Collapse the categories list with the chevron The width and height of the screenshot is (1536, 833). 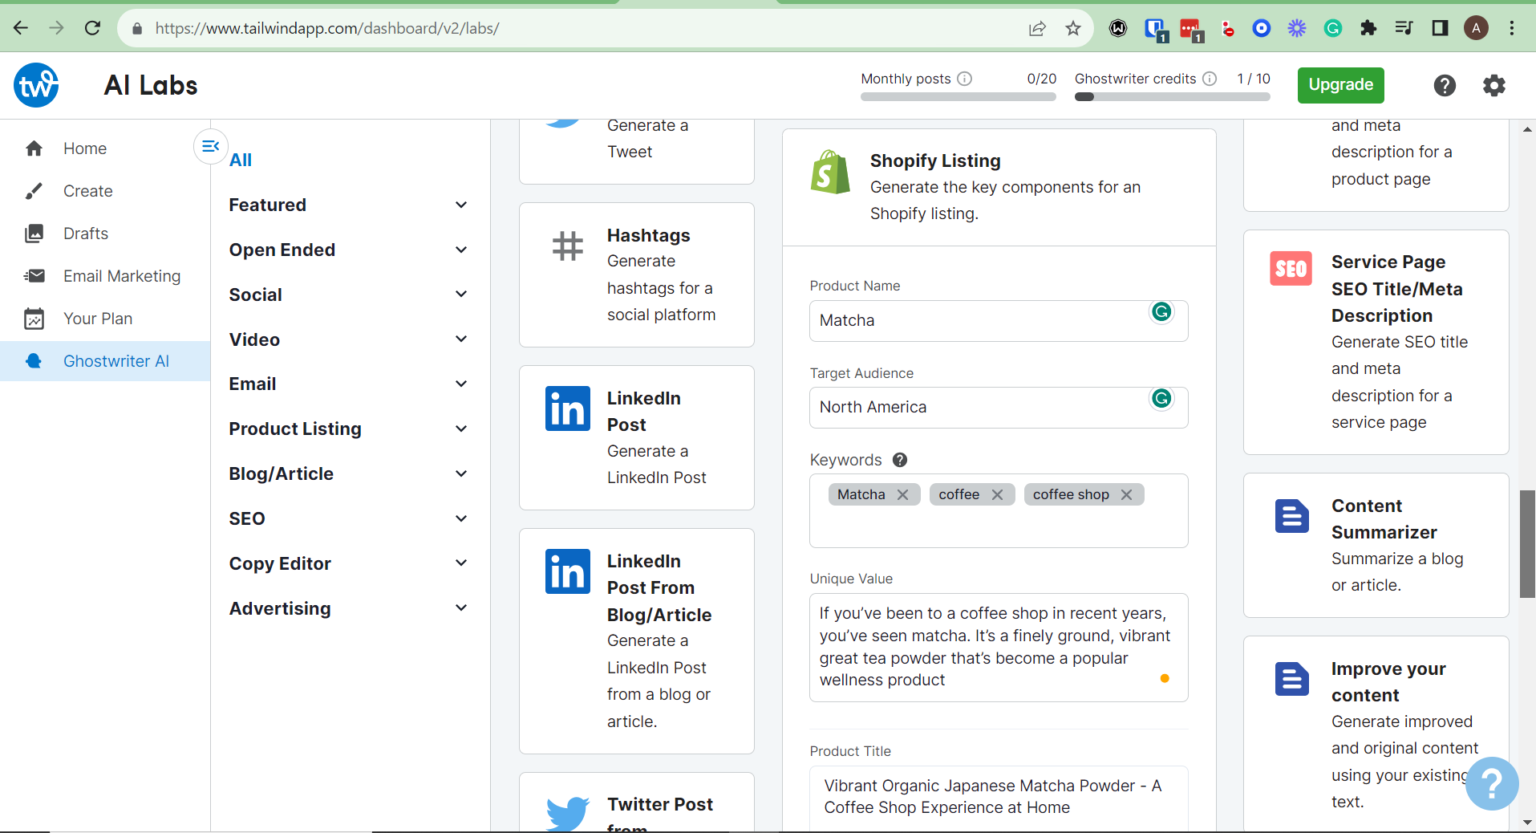[210, 146]
